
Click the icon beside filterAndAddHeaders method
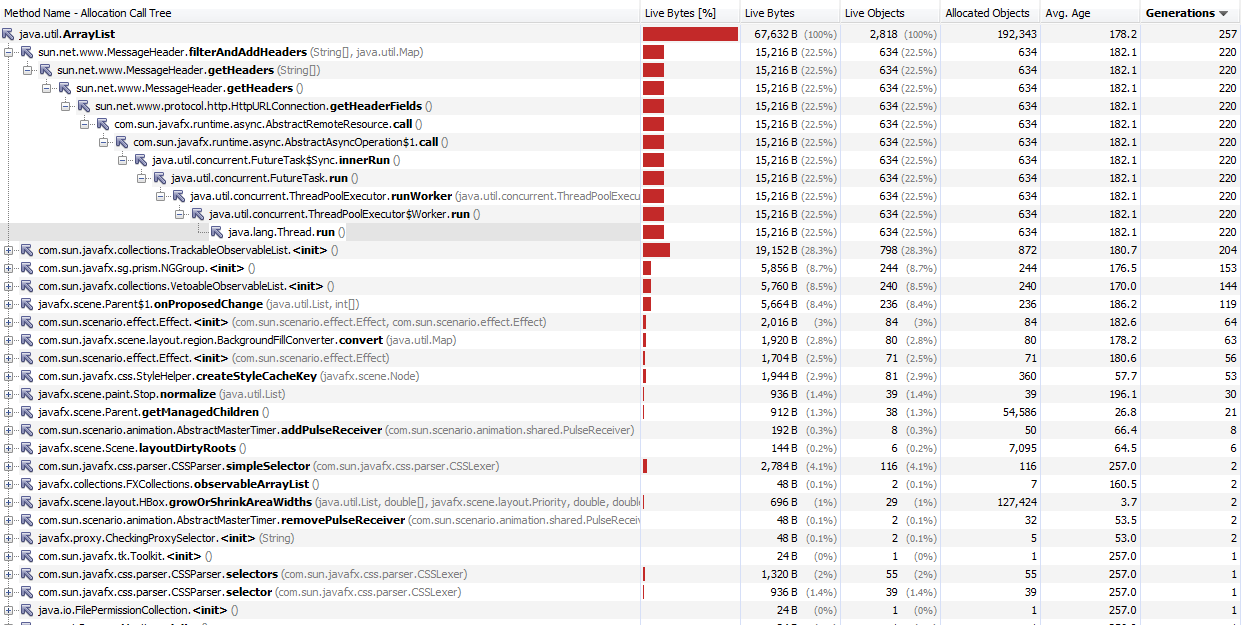pyautogui.click(x=27, y=52)
